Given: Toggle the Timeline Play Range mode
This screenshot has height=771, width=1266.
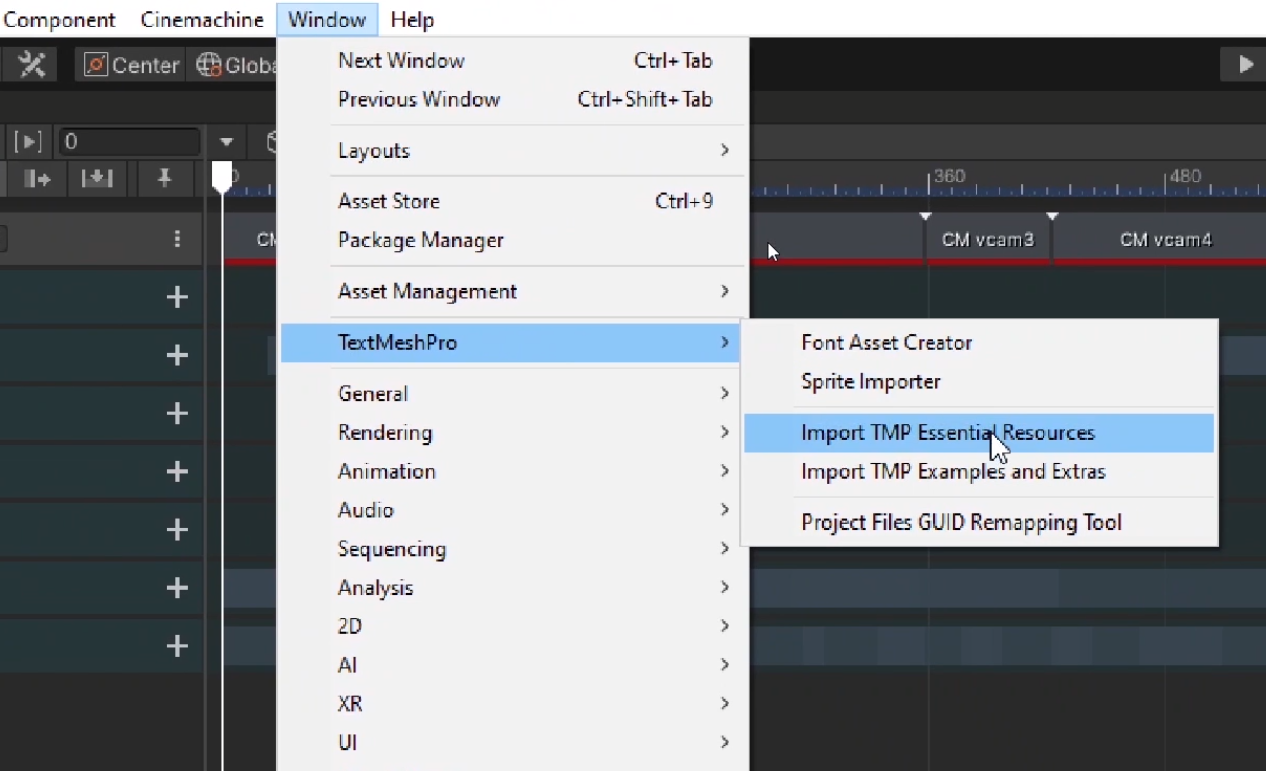Looking at the screenshot, I should (28, 142).
